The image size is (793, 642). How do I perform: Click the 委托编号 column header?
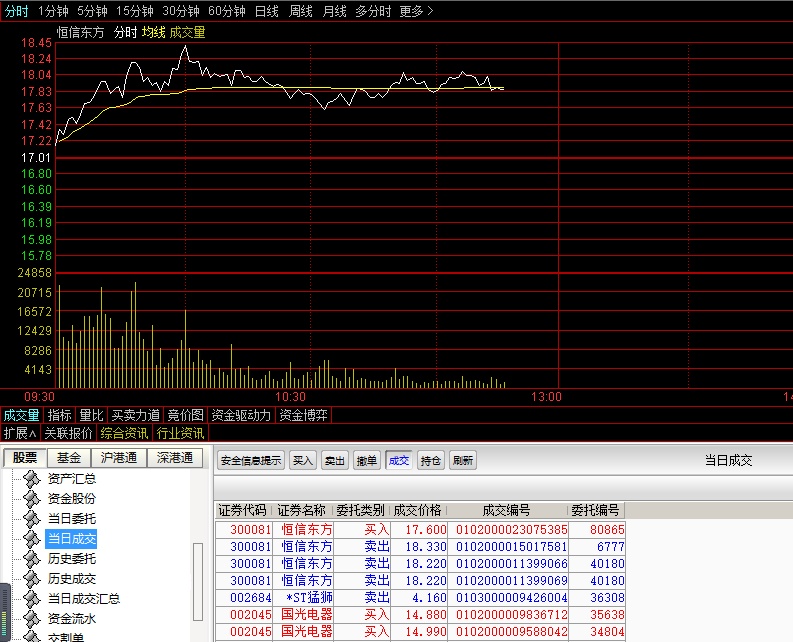(x=595, y=510)
